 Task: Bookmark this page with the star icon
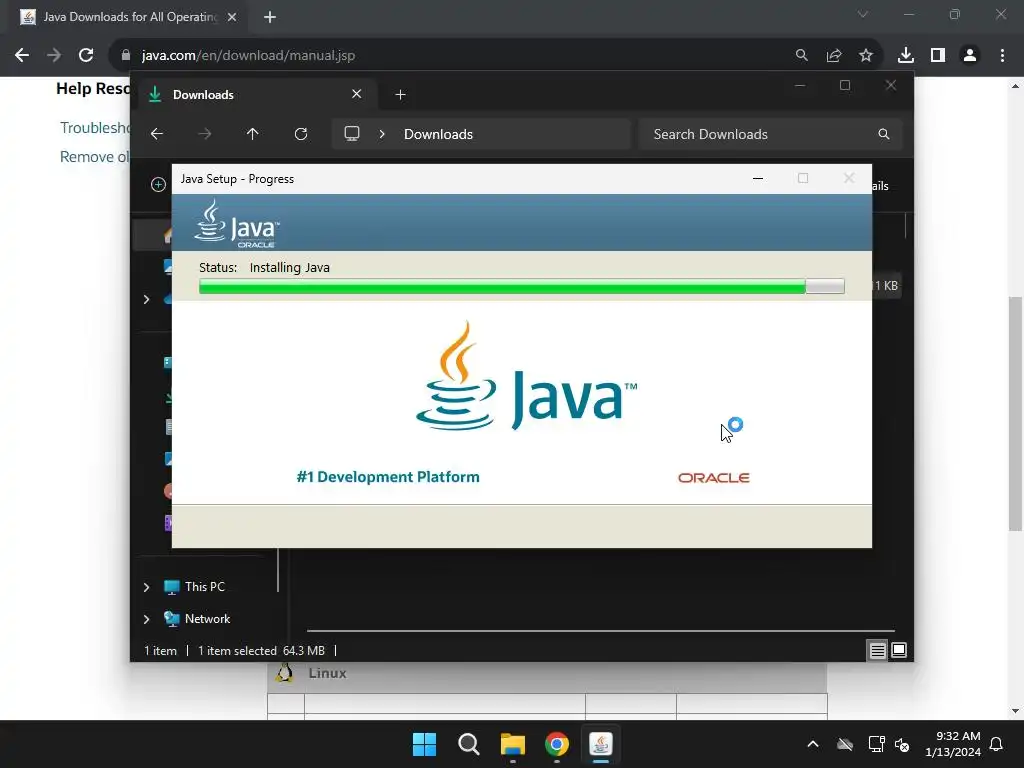pos(866,56)
